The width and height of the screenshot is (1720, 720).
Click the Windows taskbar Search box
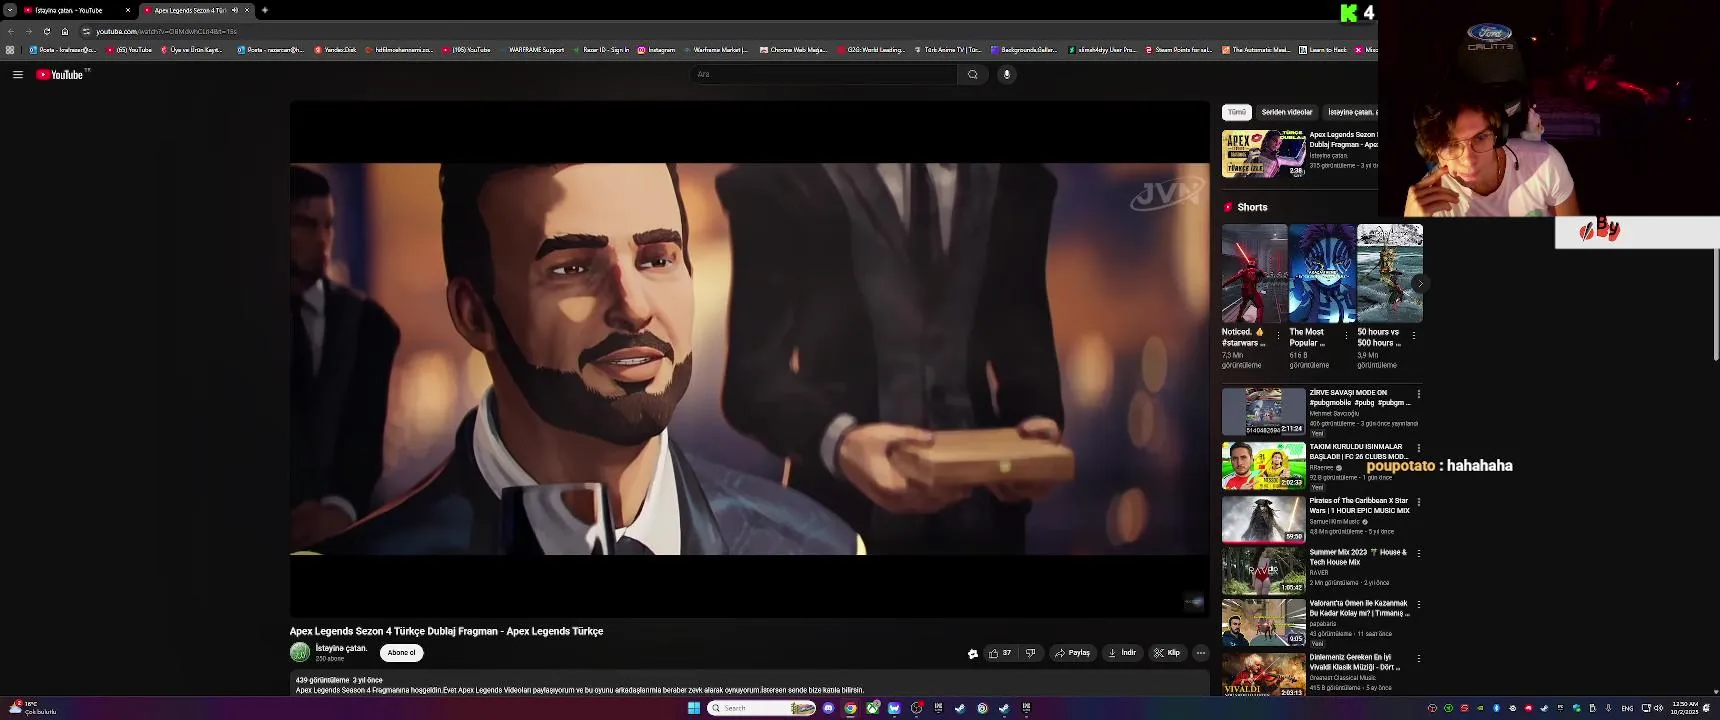(x=762, y=708)
